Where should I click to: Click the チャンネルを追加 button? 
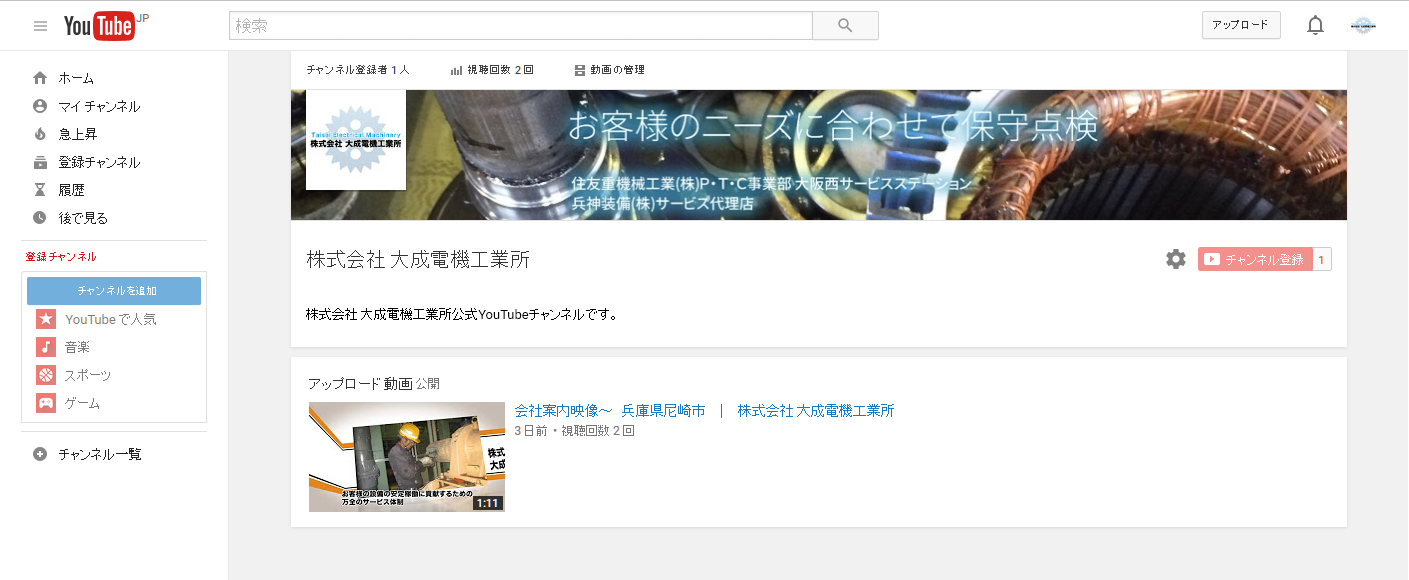[114, 291]
